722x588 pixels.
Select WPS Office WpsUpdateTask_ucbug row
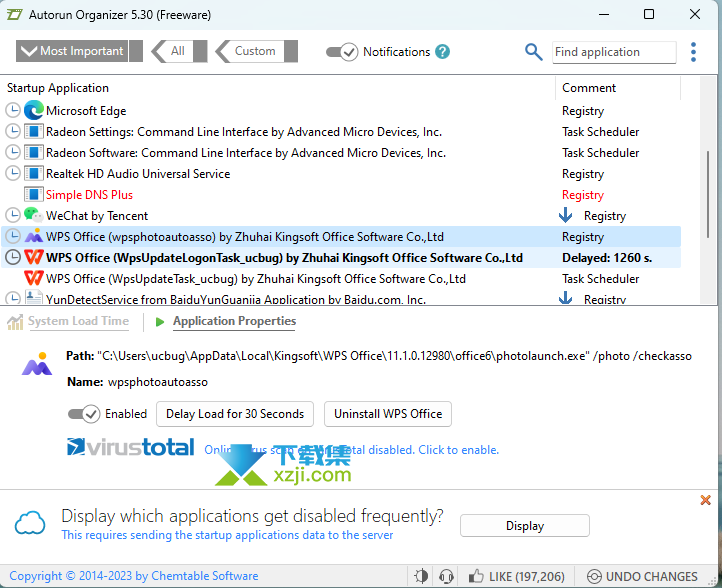point(341,279)
